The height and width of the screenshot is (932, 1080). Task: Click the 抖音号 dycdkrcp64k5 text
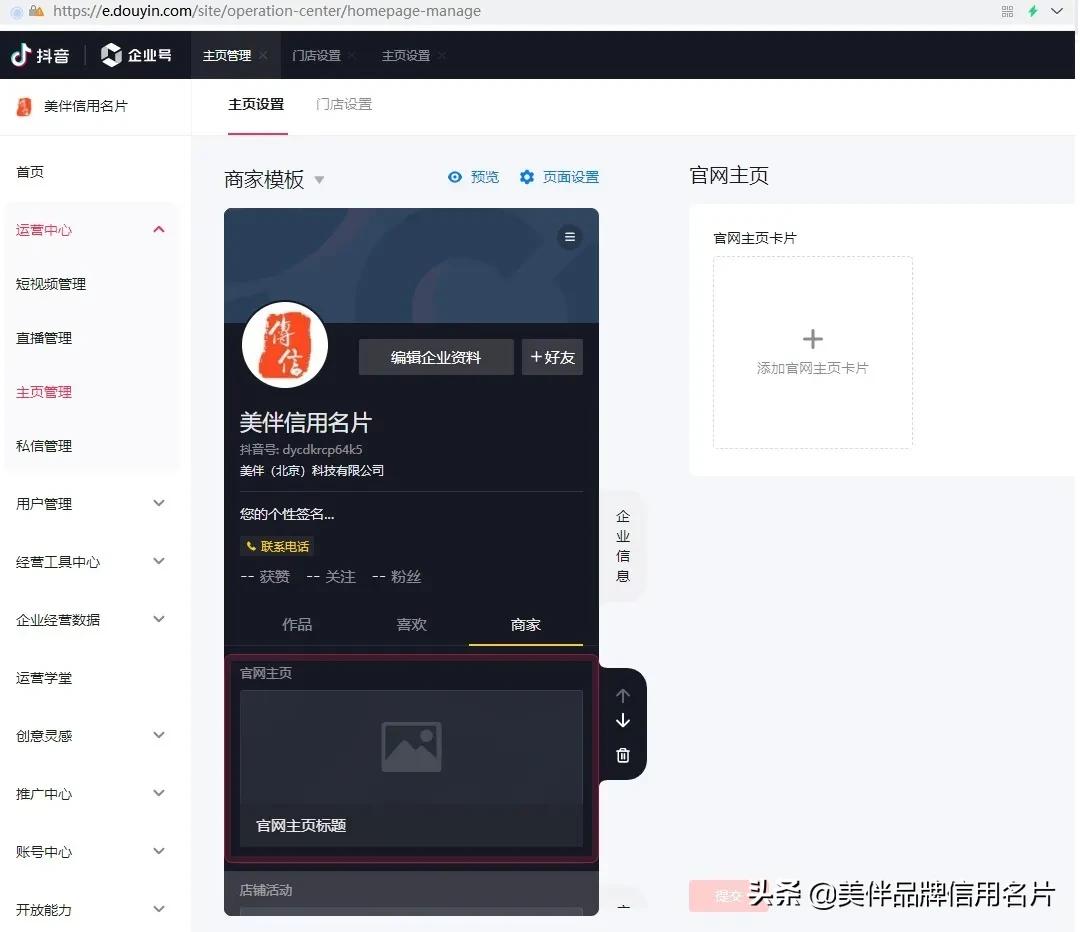pyautogui.click(x=301, y=449)
